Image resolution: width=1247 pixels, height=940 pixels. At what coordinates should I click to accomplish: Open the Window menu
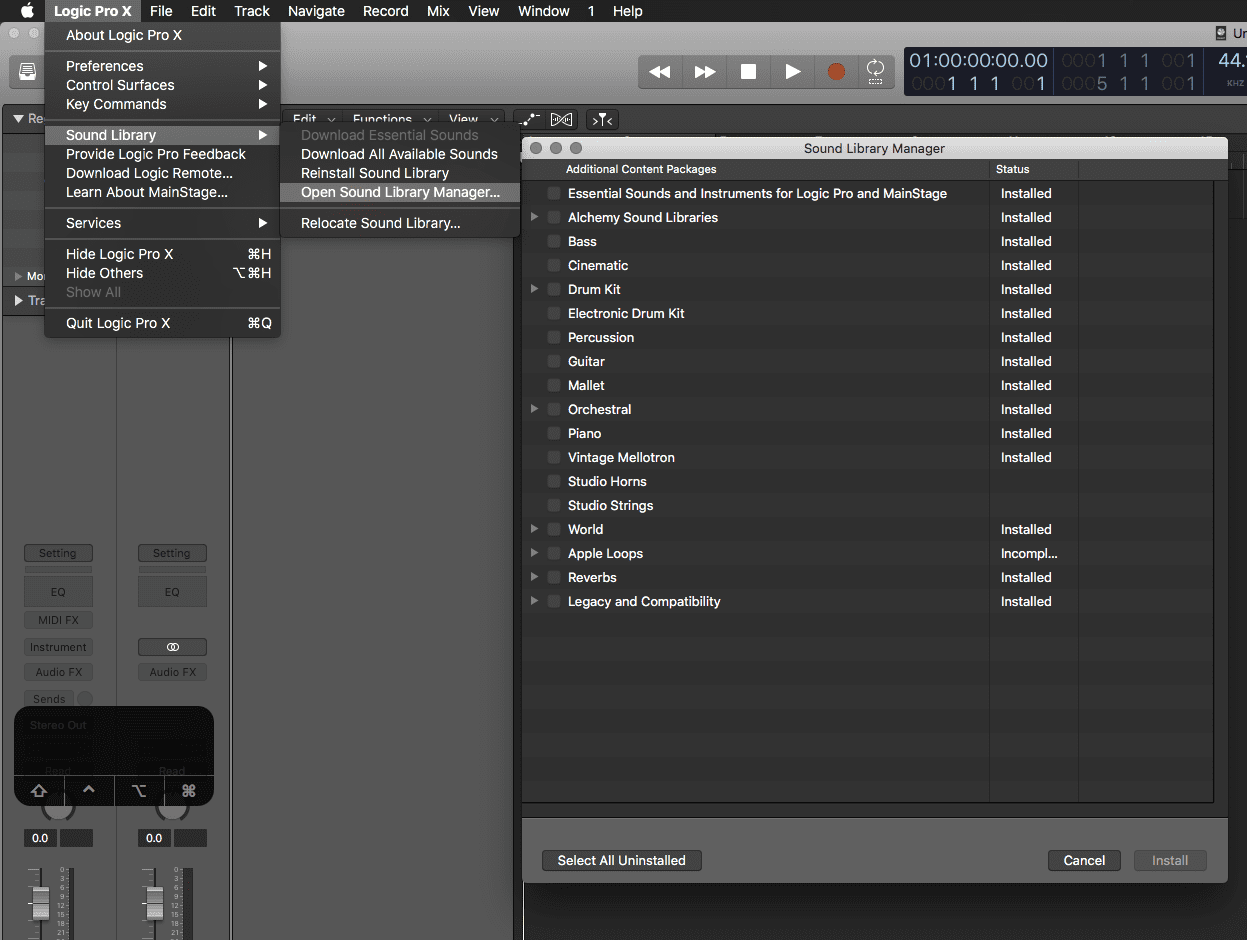point(544,11)
